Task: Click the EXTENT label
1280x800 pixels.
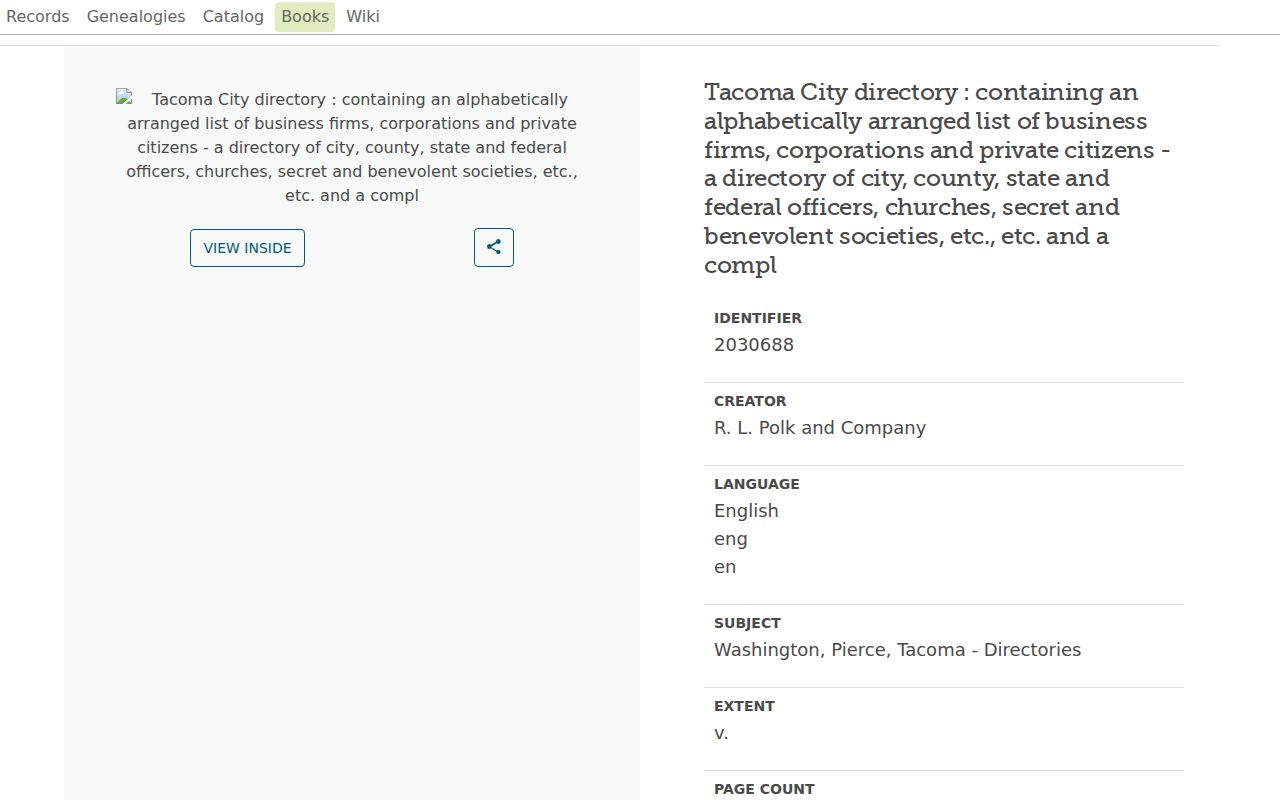Action: tap(744, 706)
